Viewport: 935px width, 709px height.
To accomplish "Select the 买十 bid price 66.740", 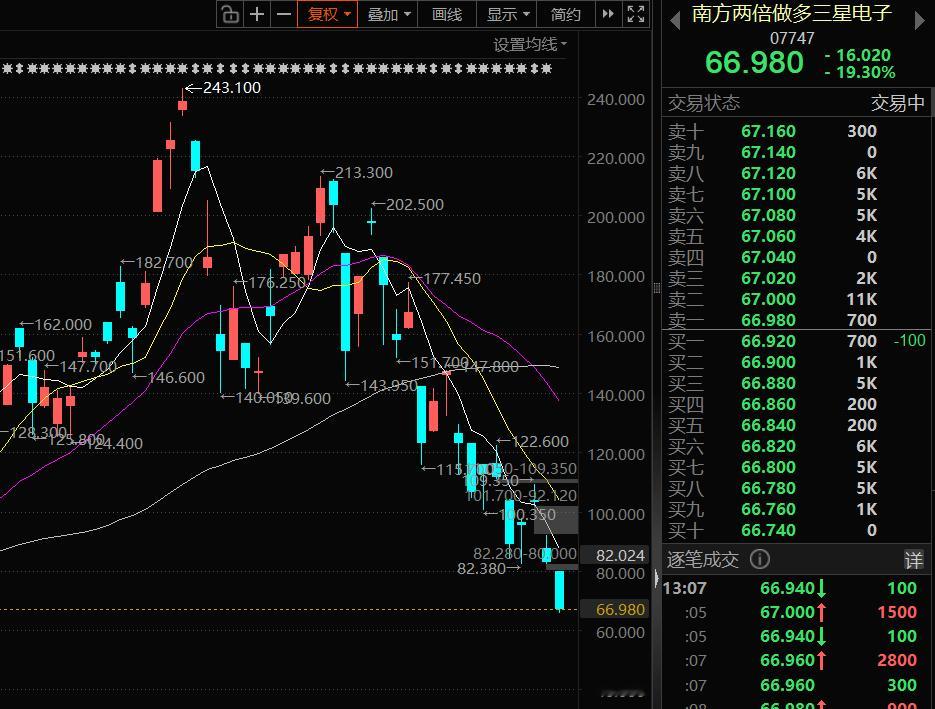I will pos(768,530).
